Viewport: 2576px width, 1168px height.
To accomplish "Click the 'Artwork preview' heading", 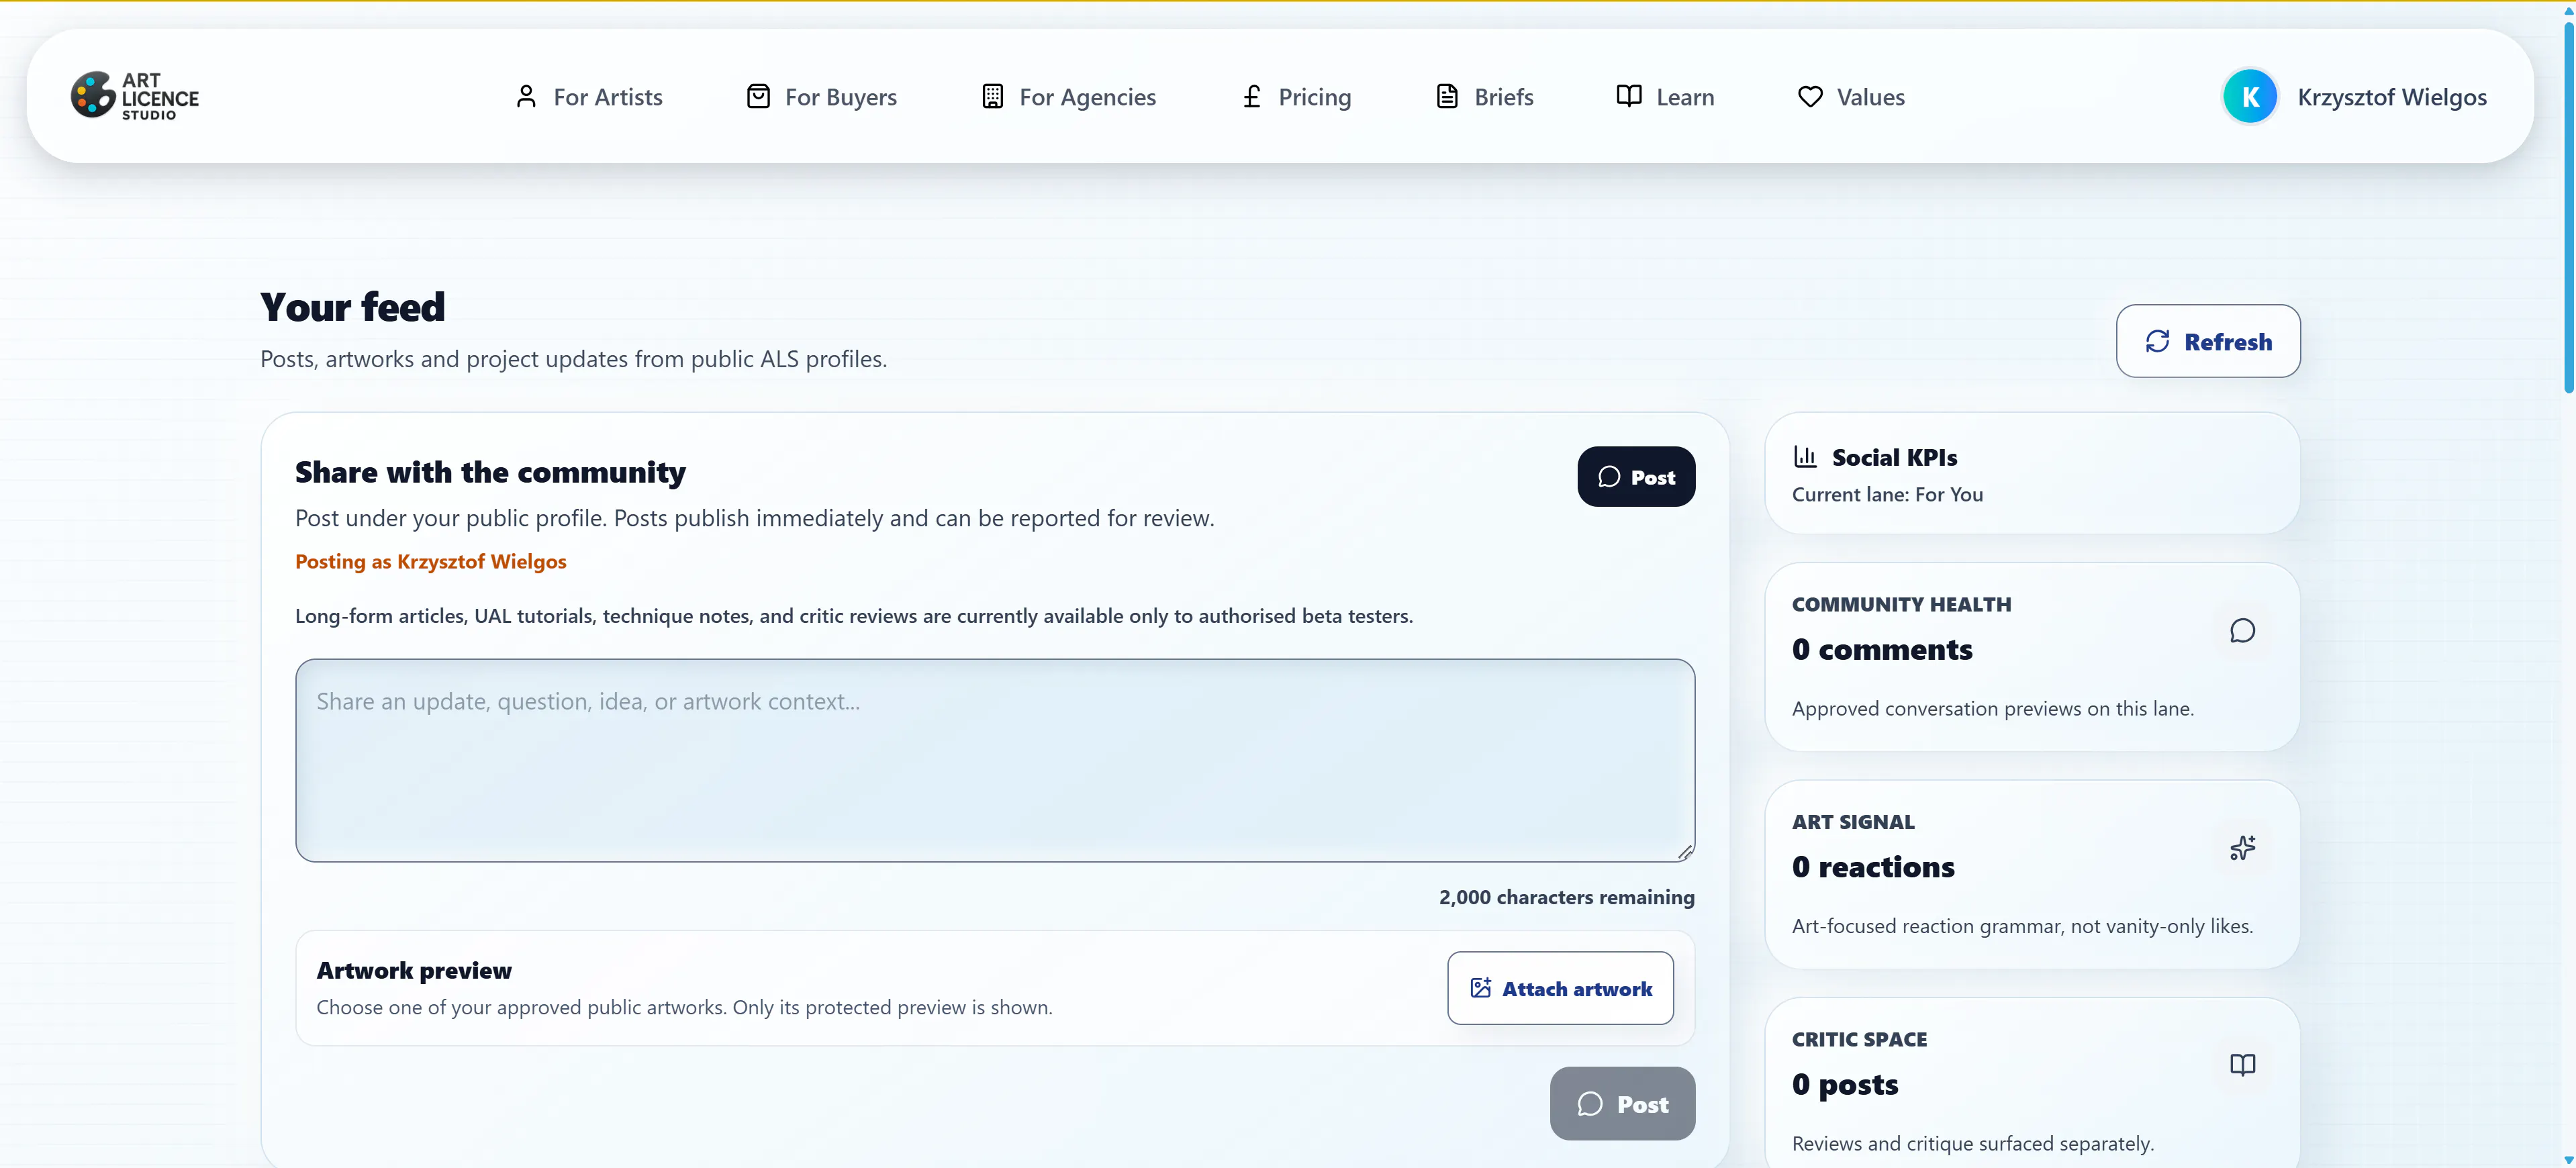I will (x=414, y=970).
